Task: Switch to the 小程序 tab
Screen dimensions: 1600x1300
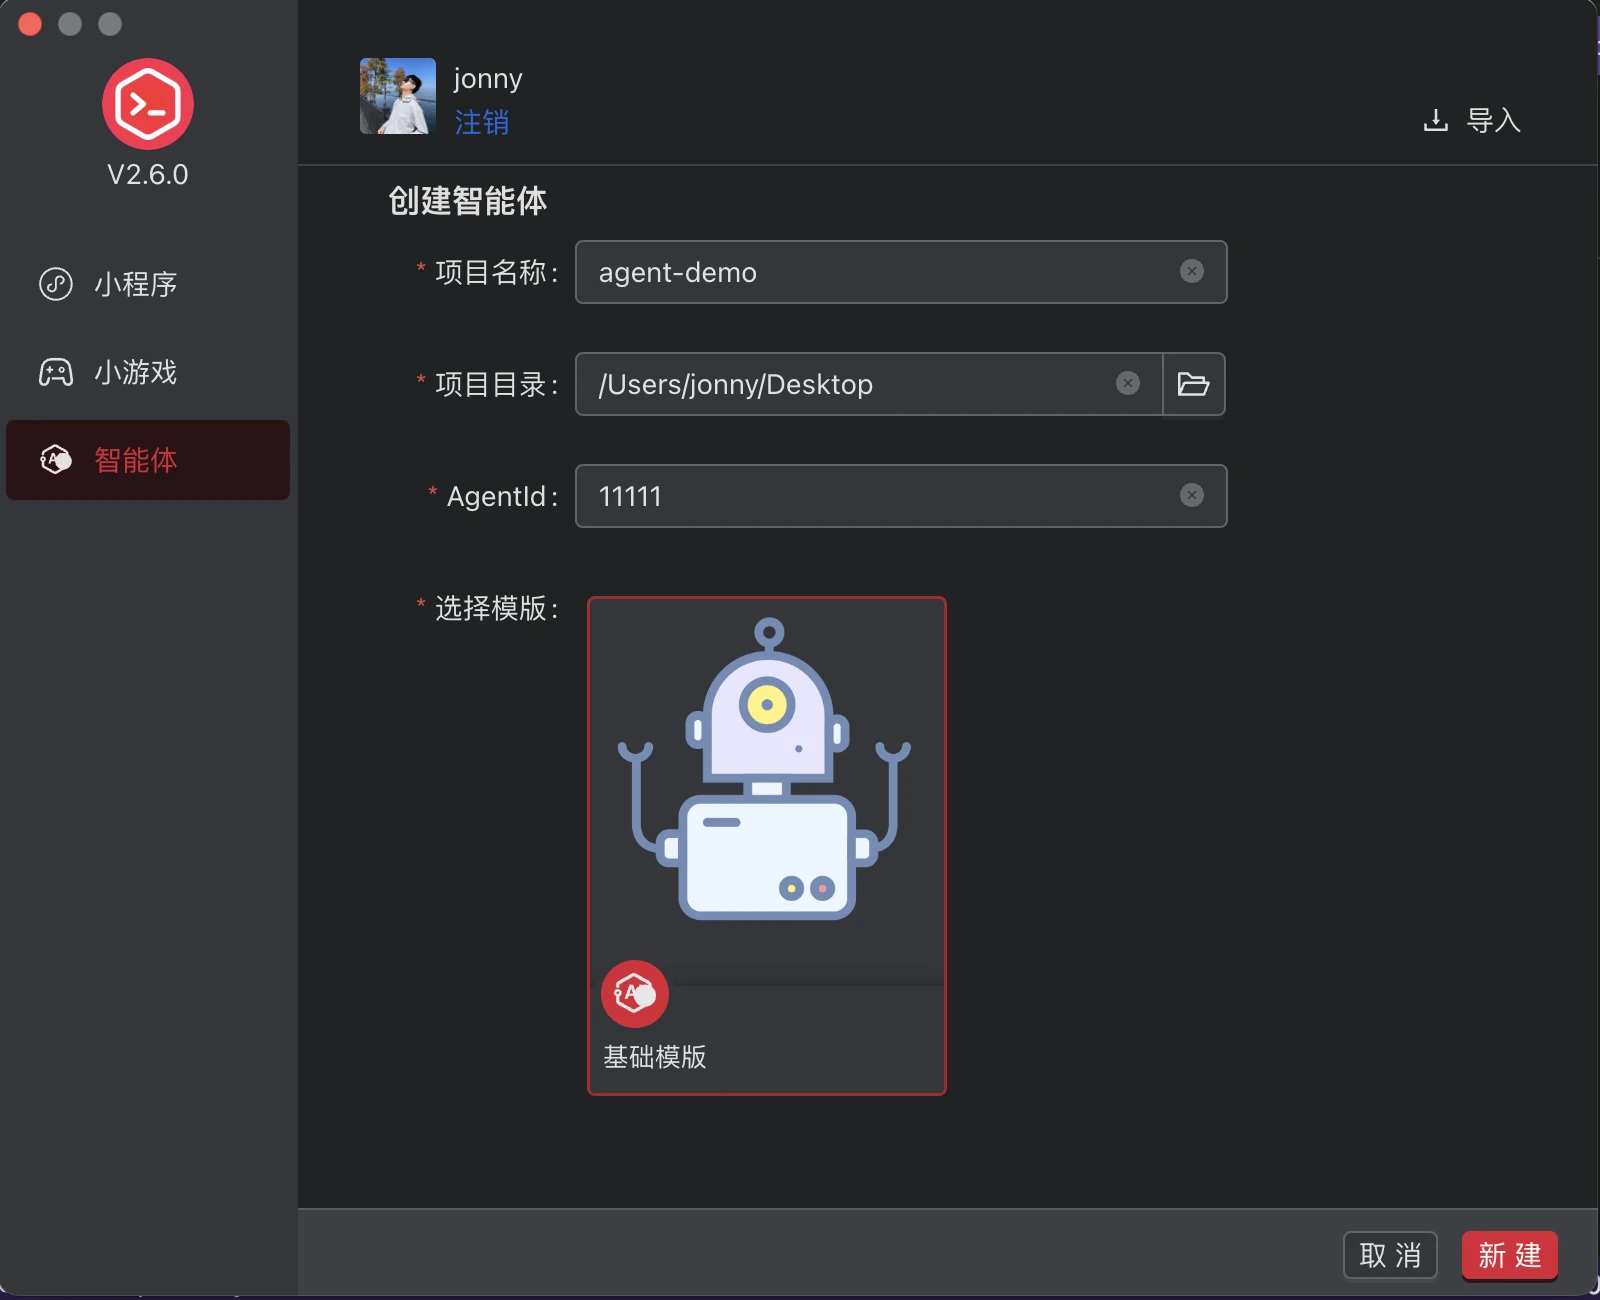Action: click(134, 284)
